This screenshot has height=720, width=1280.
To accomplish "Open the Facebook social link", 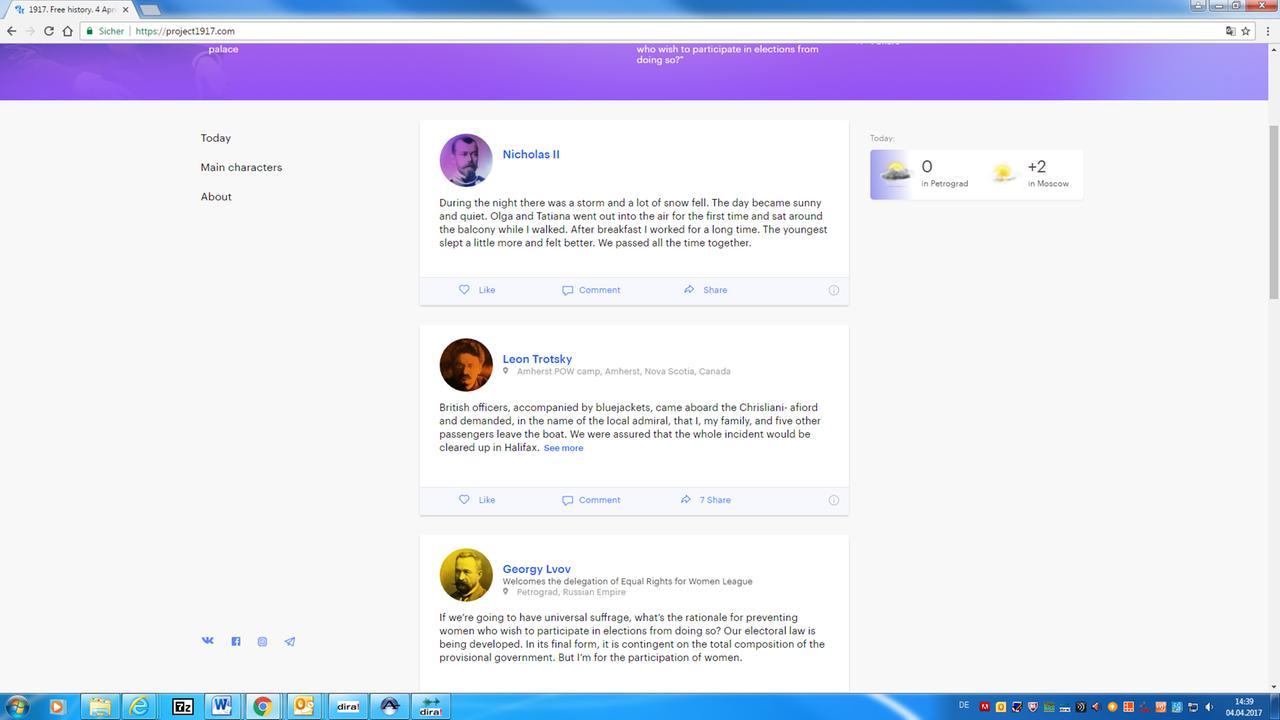I will click(x=236, y=642).
